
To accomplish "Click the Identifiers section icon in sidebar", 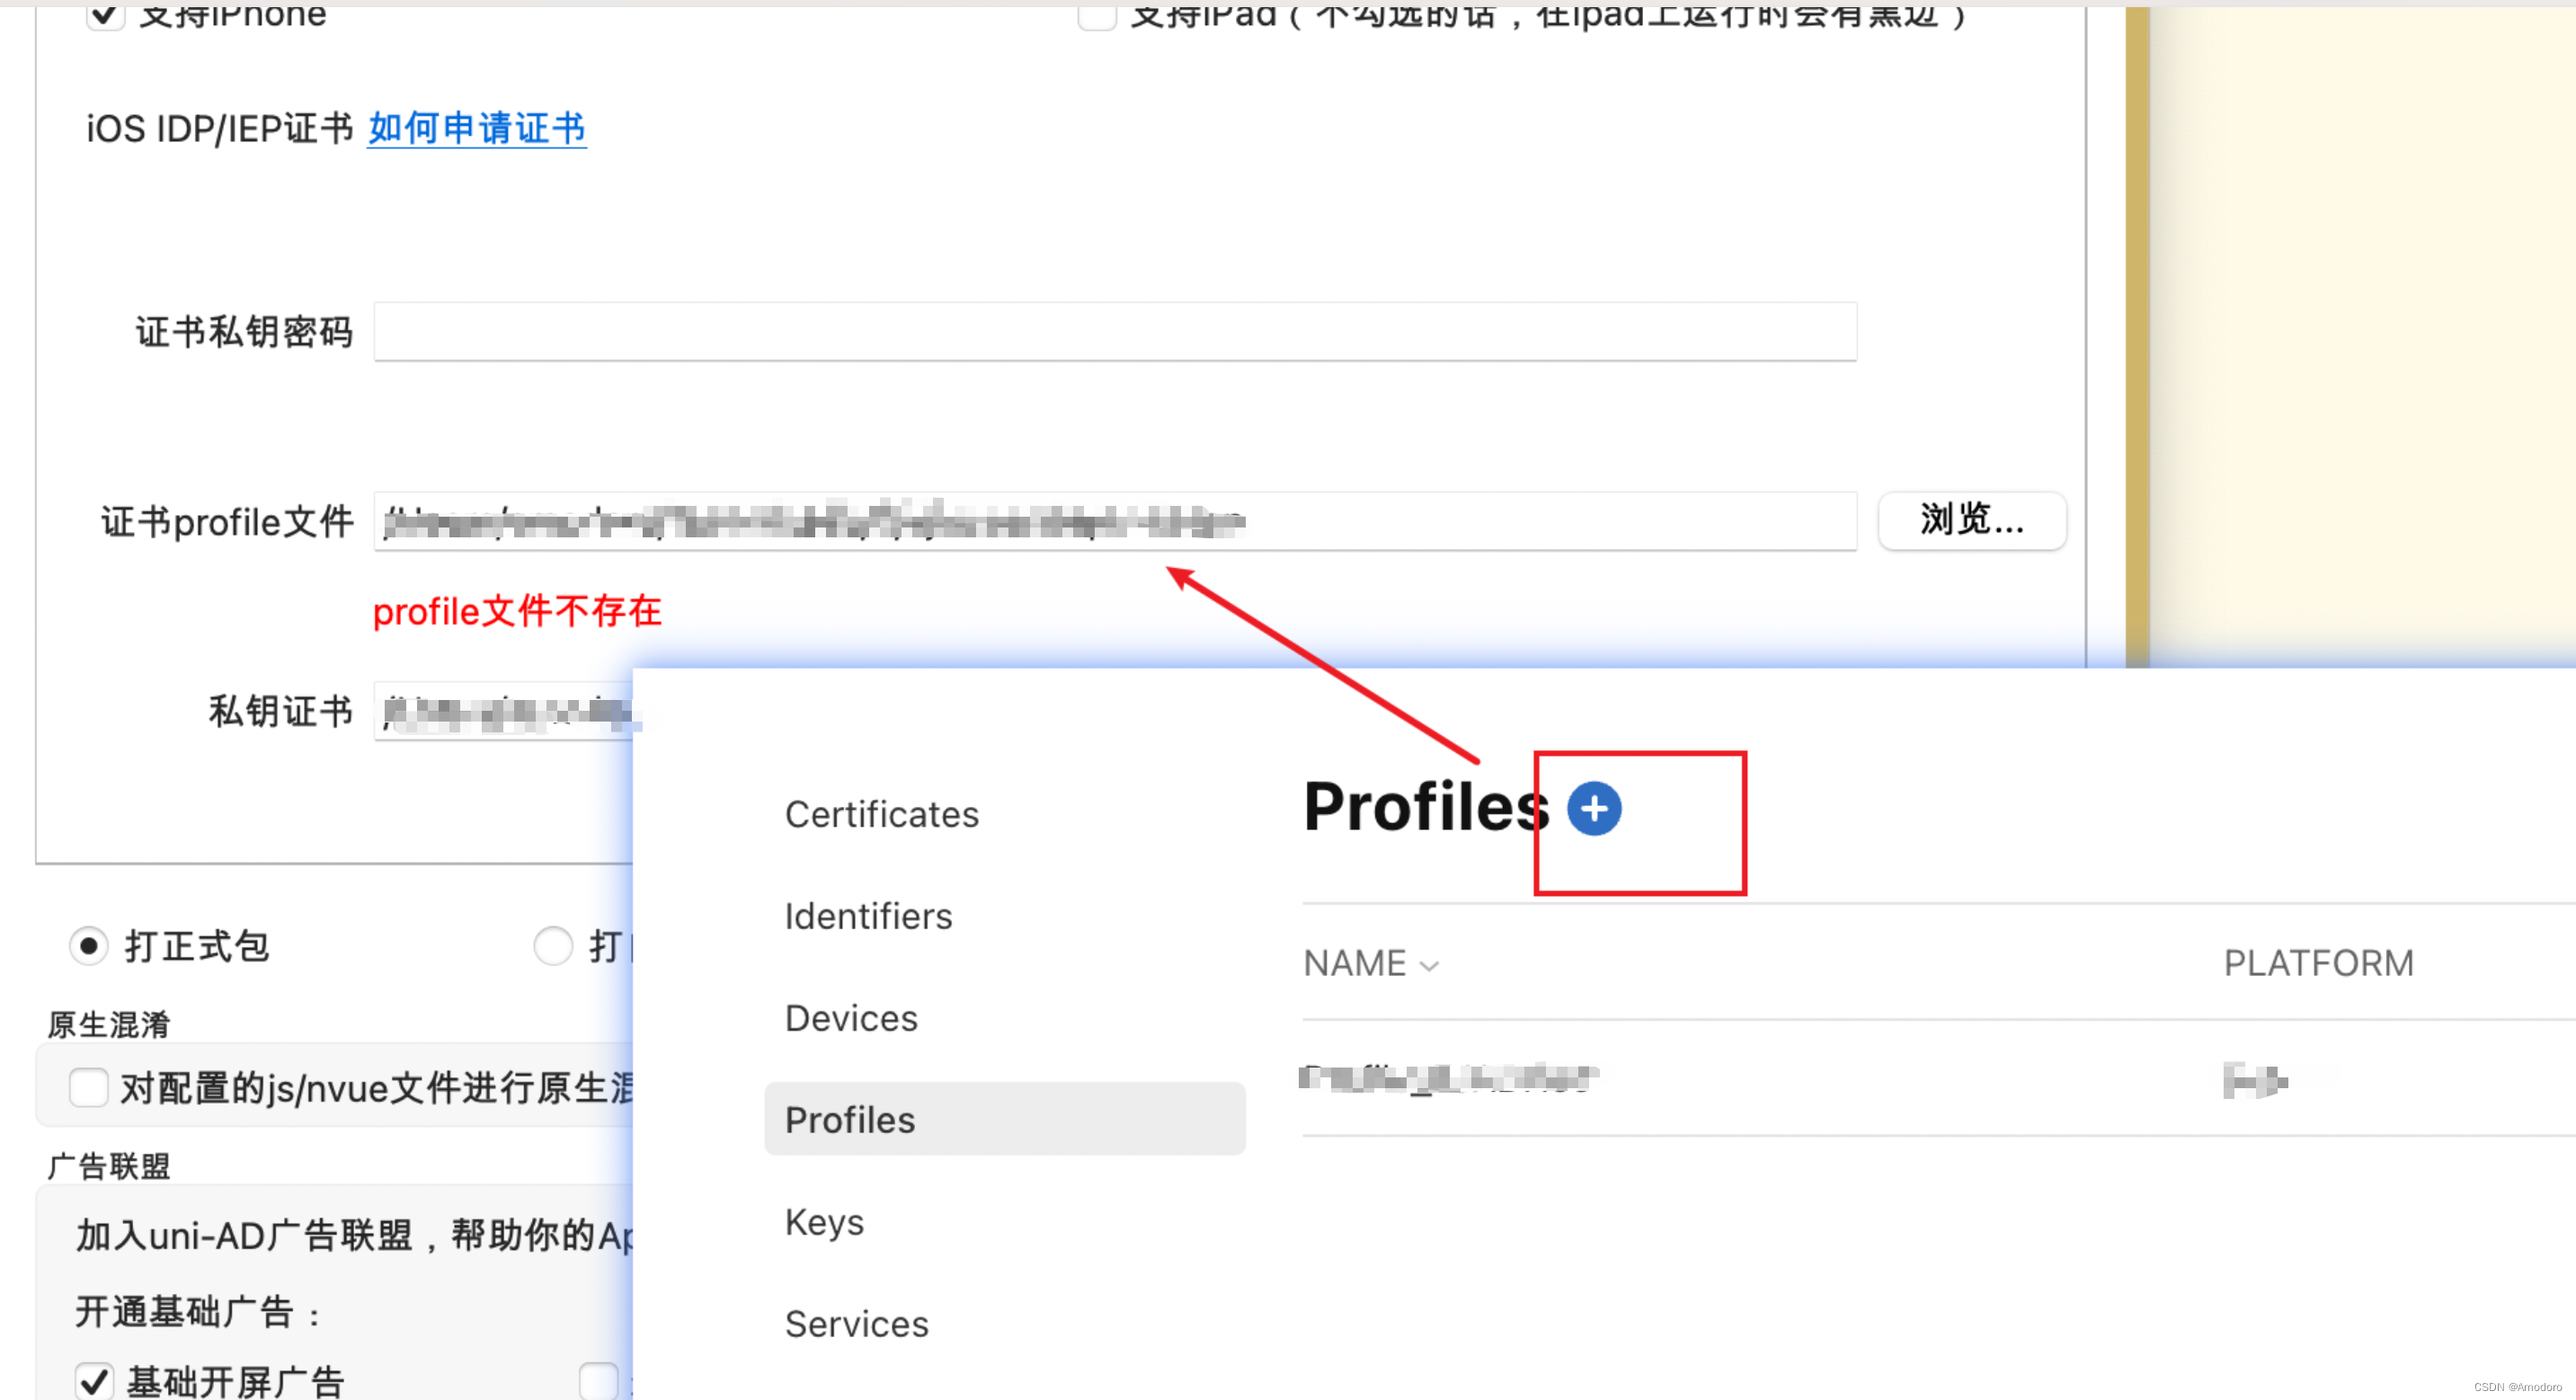I will tap(866, 914).
